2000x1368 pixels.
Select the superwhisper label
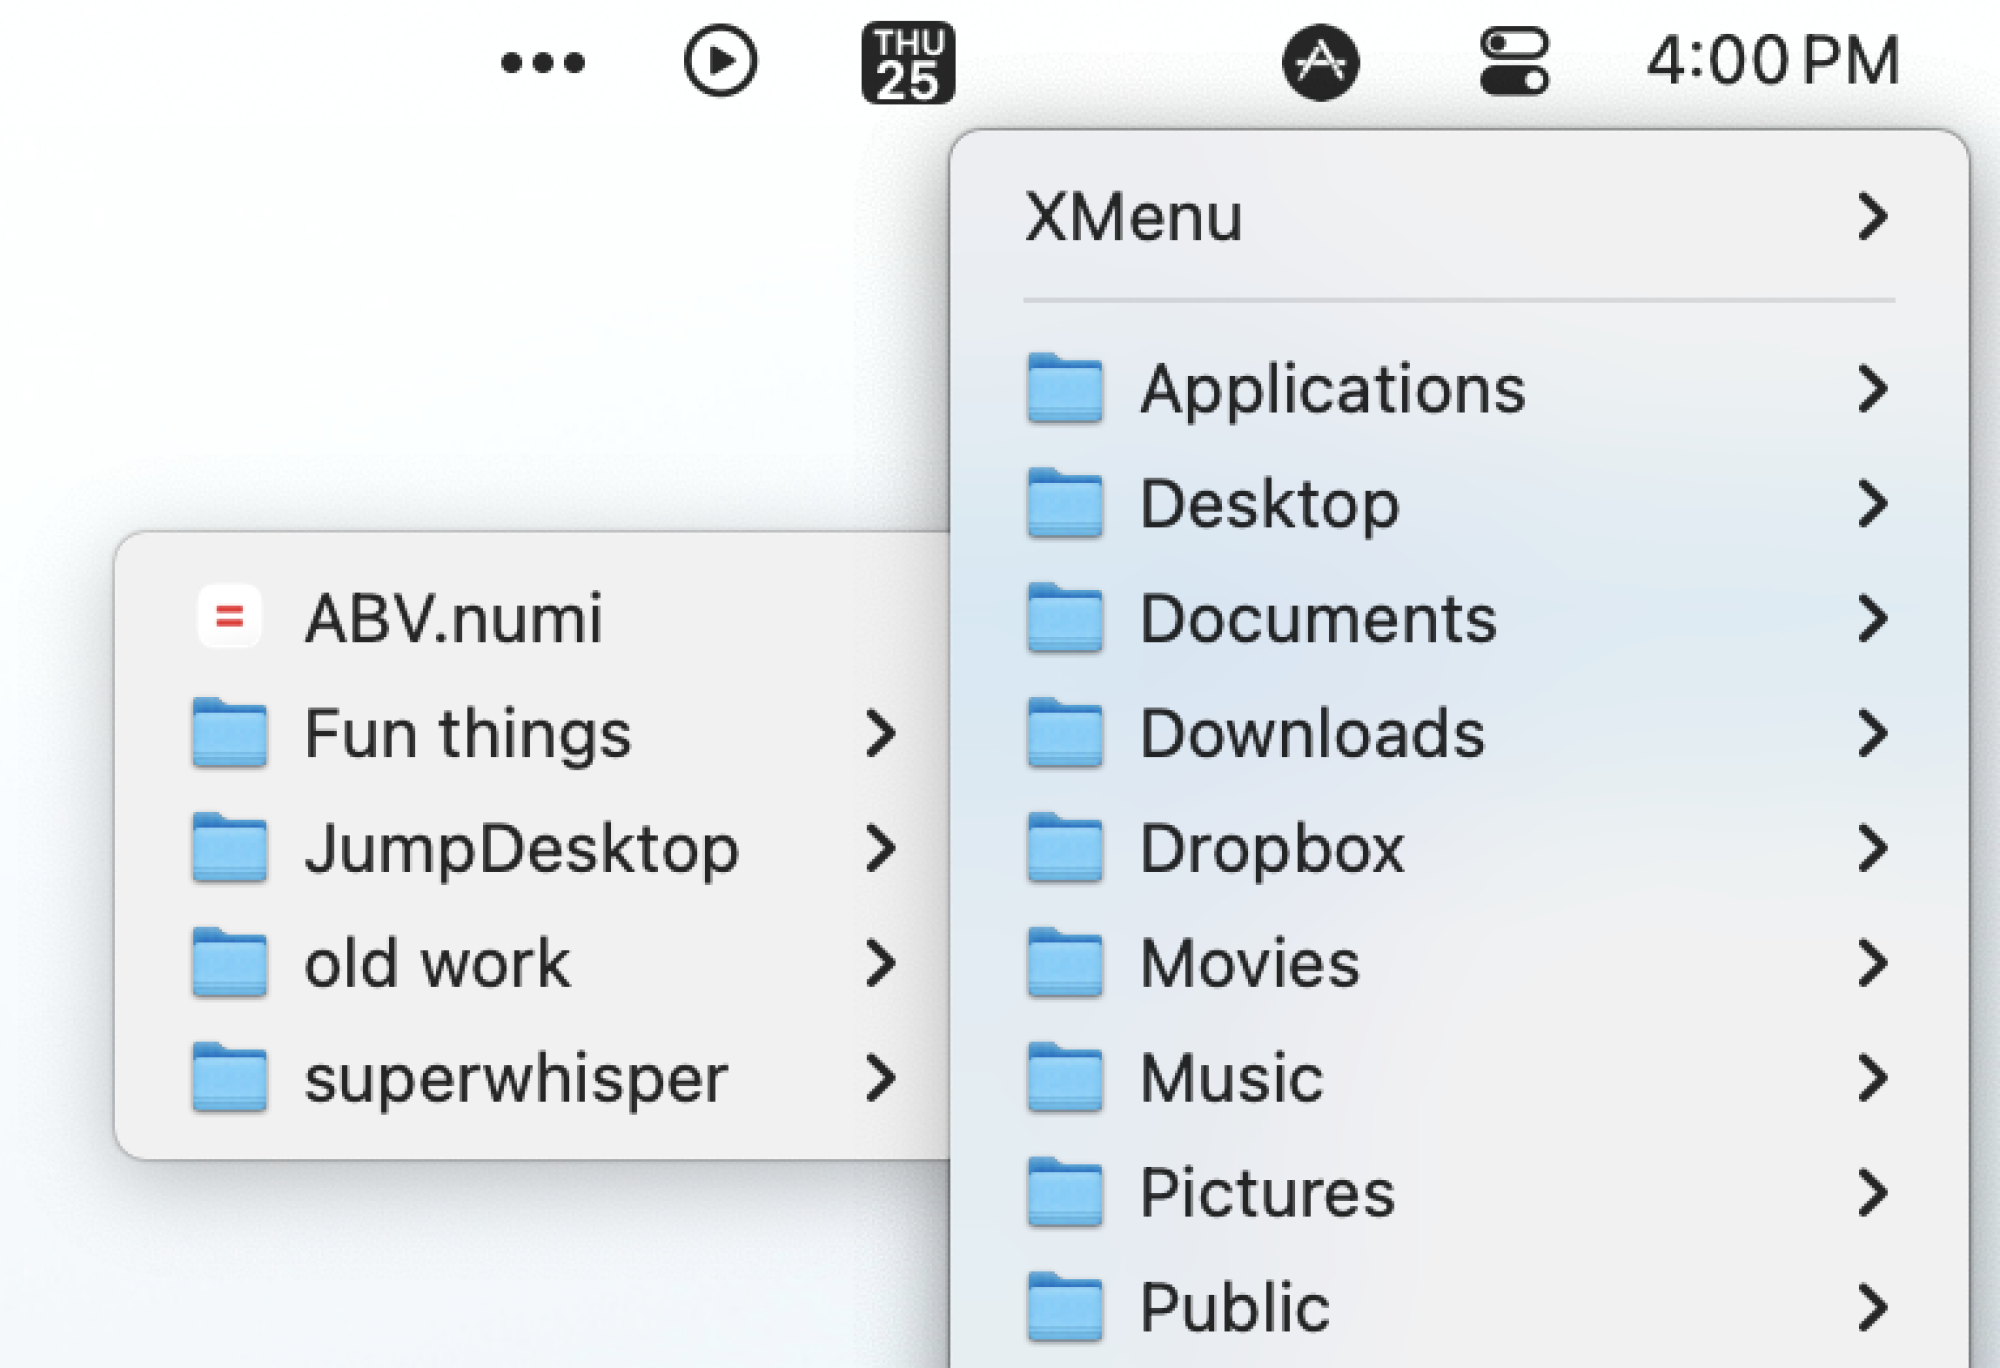click(516, 1080)
